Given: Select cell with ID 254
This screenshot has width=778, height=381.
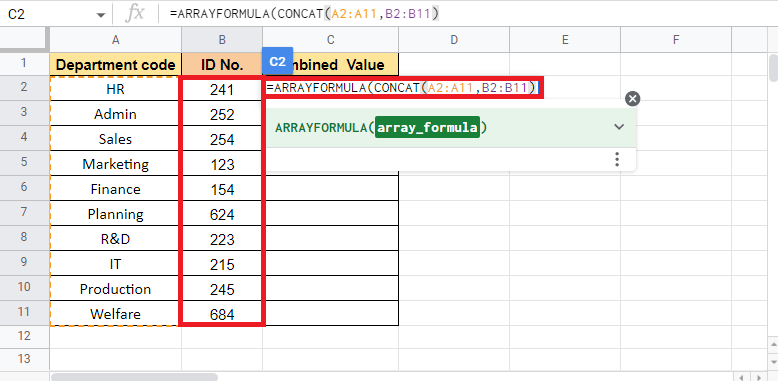Looking at the screenshot, I should coord(222,139).
